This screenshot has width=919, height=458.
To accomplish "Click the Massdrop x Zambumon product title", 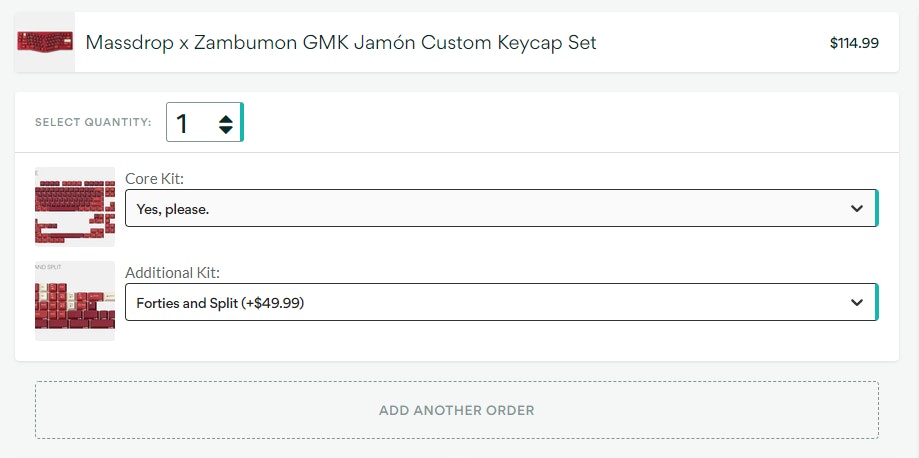I will click(x=190, y=43).
